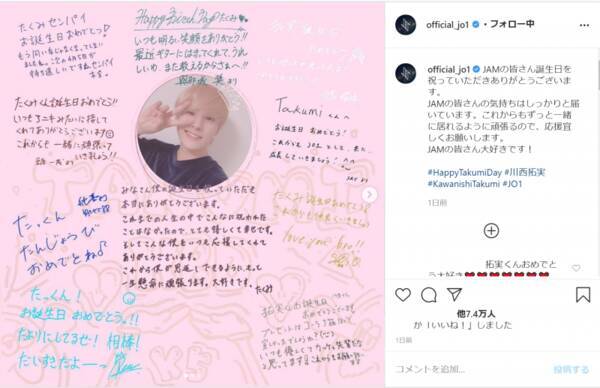The width and height of the screenshot is (600, 388).
Task: Share the post via paper plane icon
Action: [454, 294]
